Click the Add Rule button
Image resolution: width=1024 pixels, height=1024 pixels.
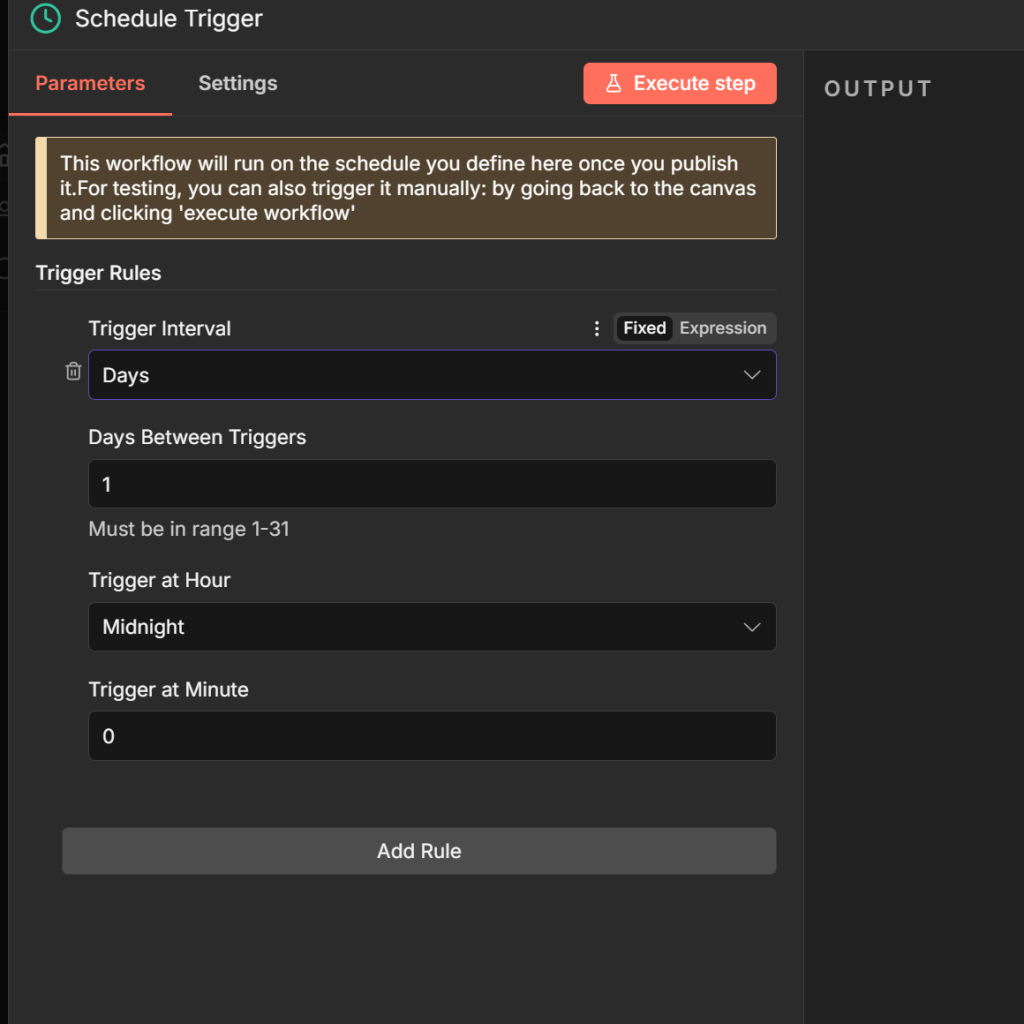click(x=419, y=851)
